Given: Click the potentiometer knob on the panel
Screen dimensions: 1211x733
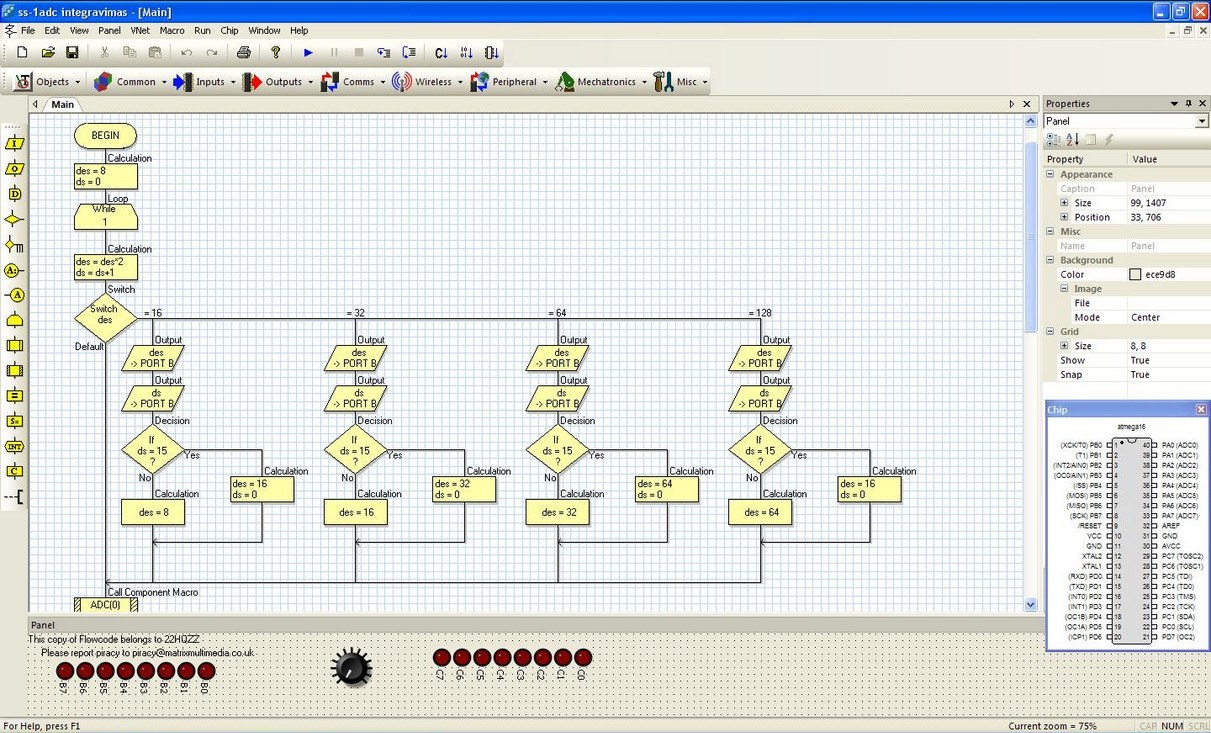Looking at the screenshot, I should coord(350,668).
